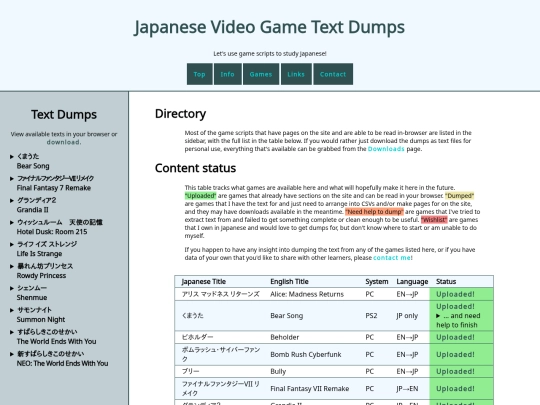Open the Links navigation button
The height and width of the screenshot is (405, 540).
(296, 74)
